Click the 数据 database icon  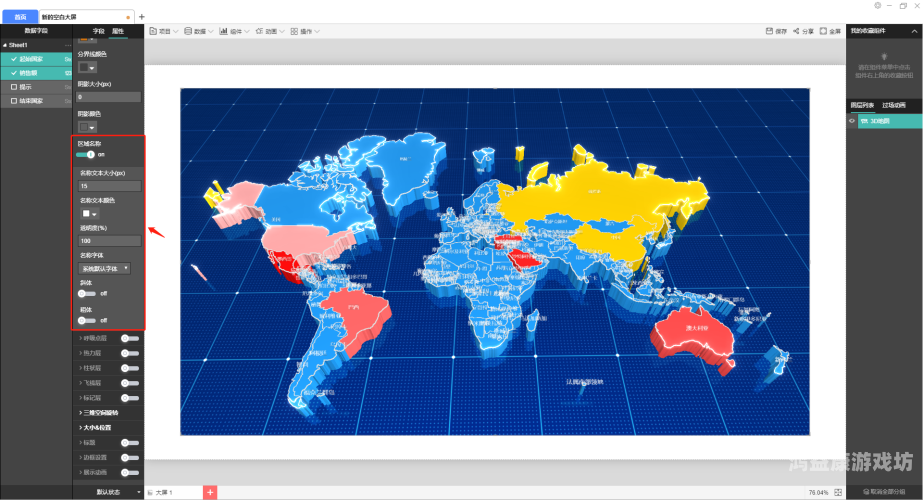pyautogui.click(x=188, y=31)
